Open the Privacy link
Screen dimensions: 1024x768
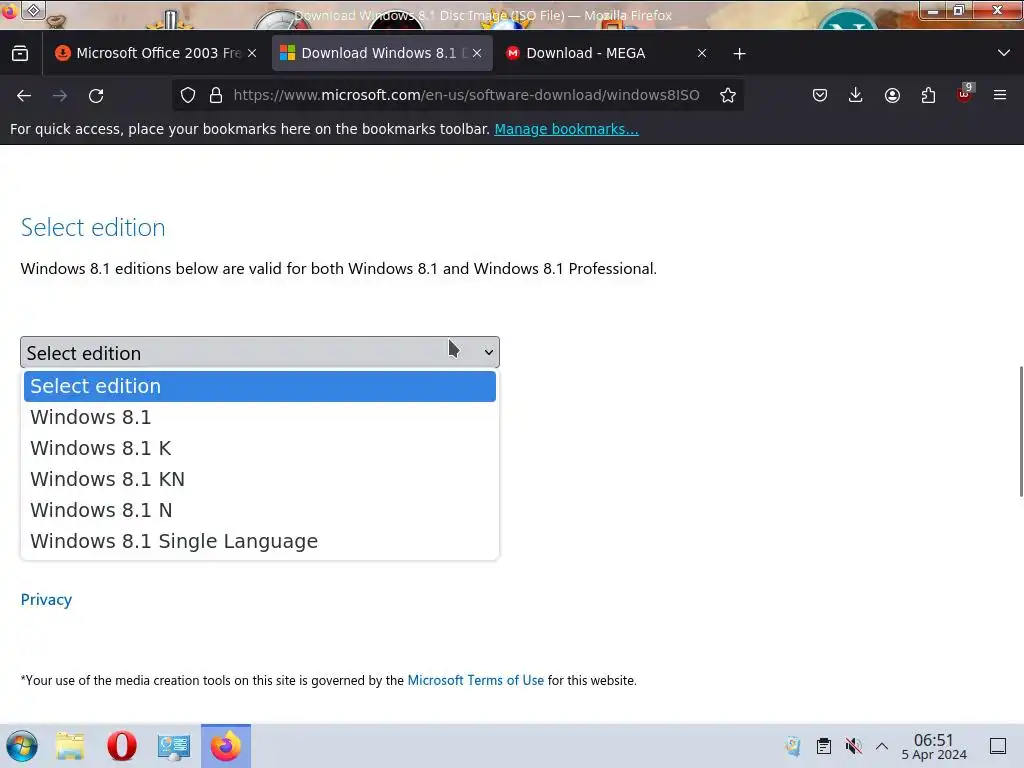[46, 600]
